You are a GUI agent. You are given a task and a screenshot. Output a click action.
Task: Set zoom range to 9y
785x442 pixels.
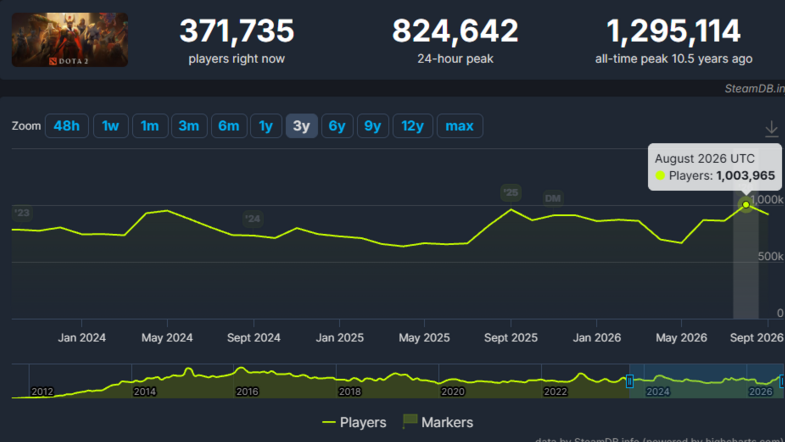pos(372,126)
